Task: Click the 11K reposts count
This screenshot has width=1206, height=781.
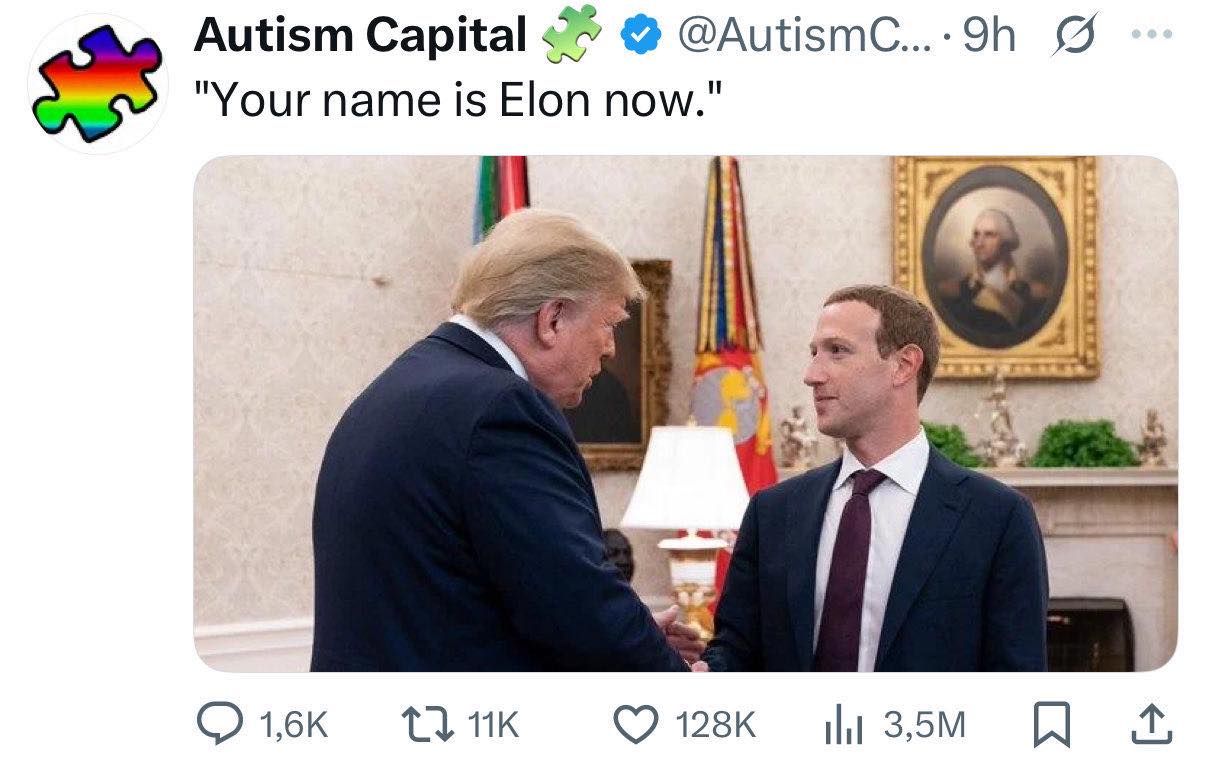Action: 492,725
